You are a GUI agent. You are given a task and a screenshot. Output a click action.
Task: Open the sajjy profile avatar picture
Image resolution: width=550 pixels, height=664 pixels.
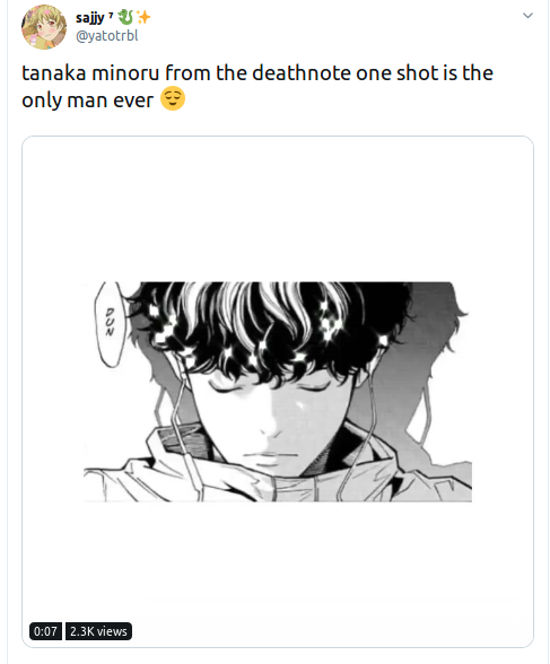pos(44,27)
